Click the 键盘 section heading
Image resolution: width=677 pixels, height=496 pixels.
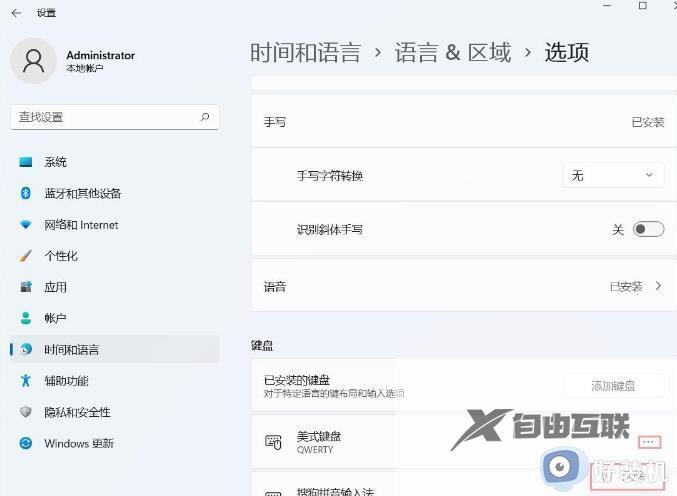[x=262, y=345]
